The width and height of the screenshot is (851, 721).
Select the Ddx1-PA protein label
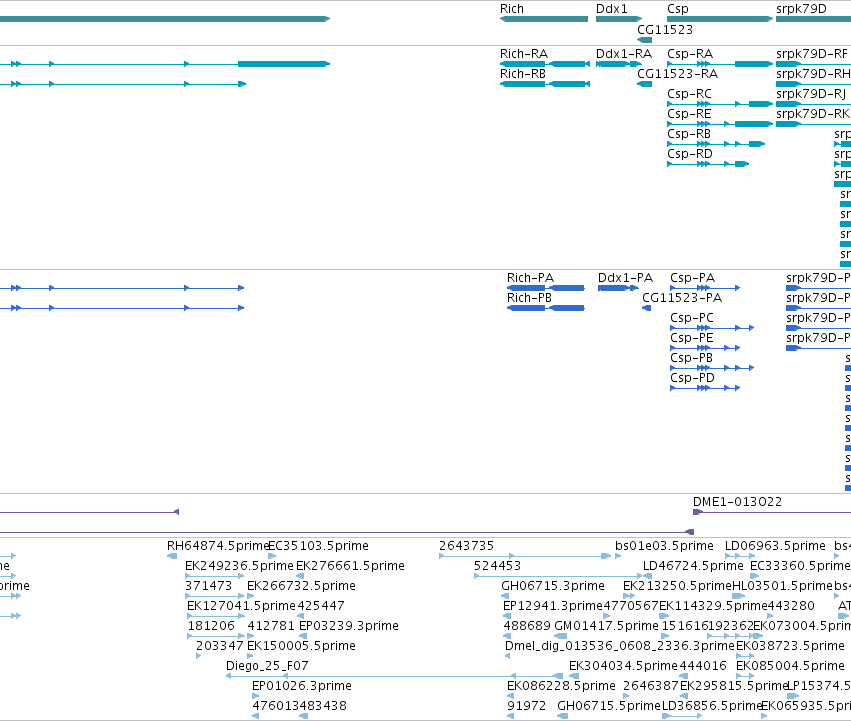click(x=625, y=278)
